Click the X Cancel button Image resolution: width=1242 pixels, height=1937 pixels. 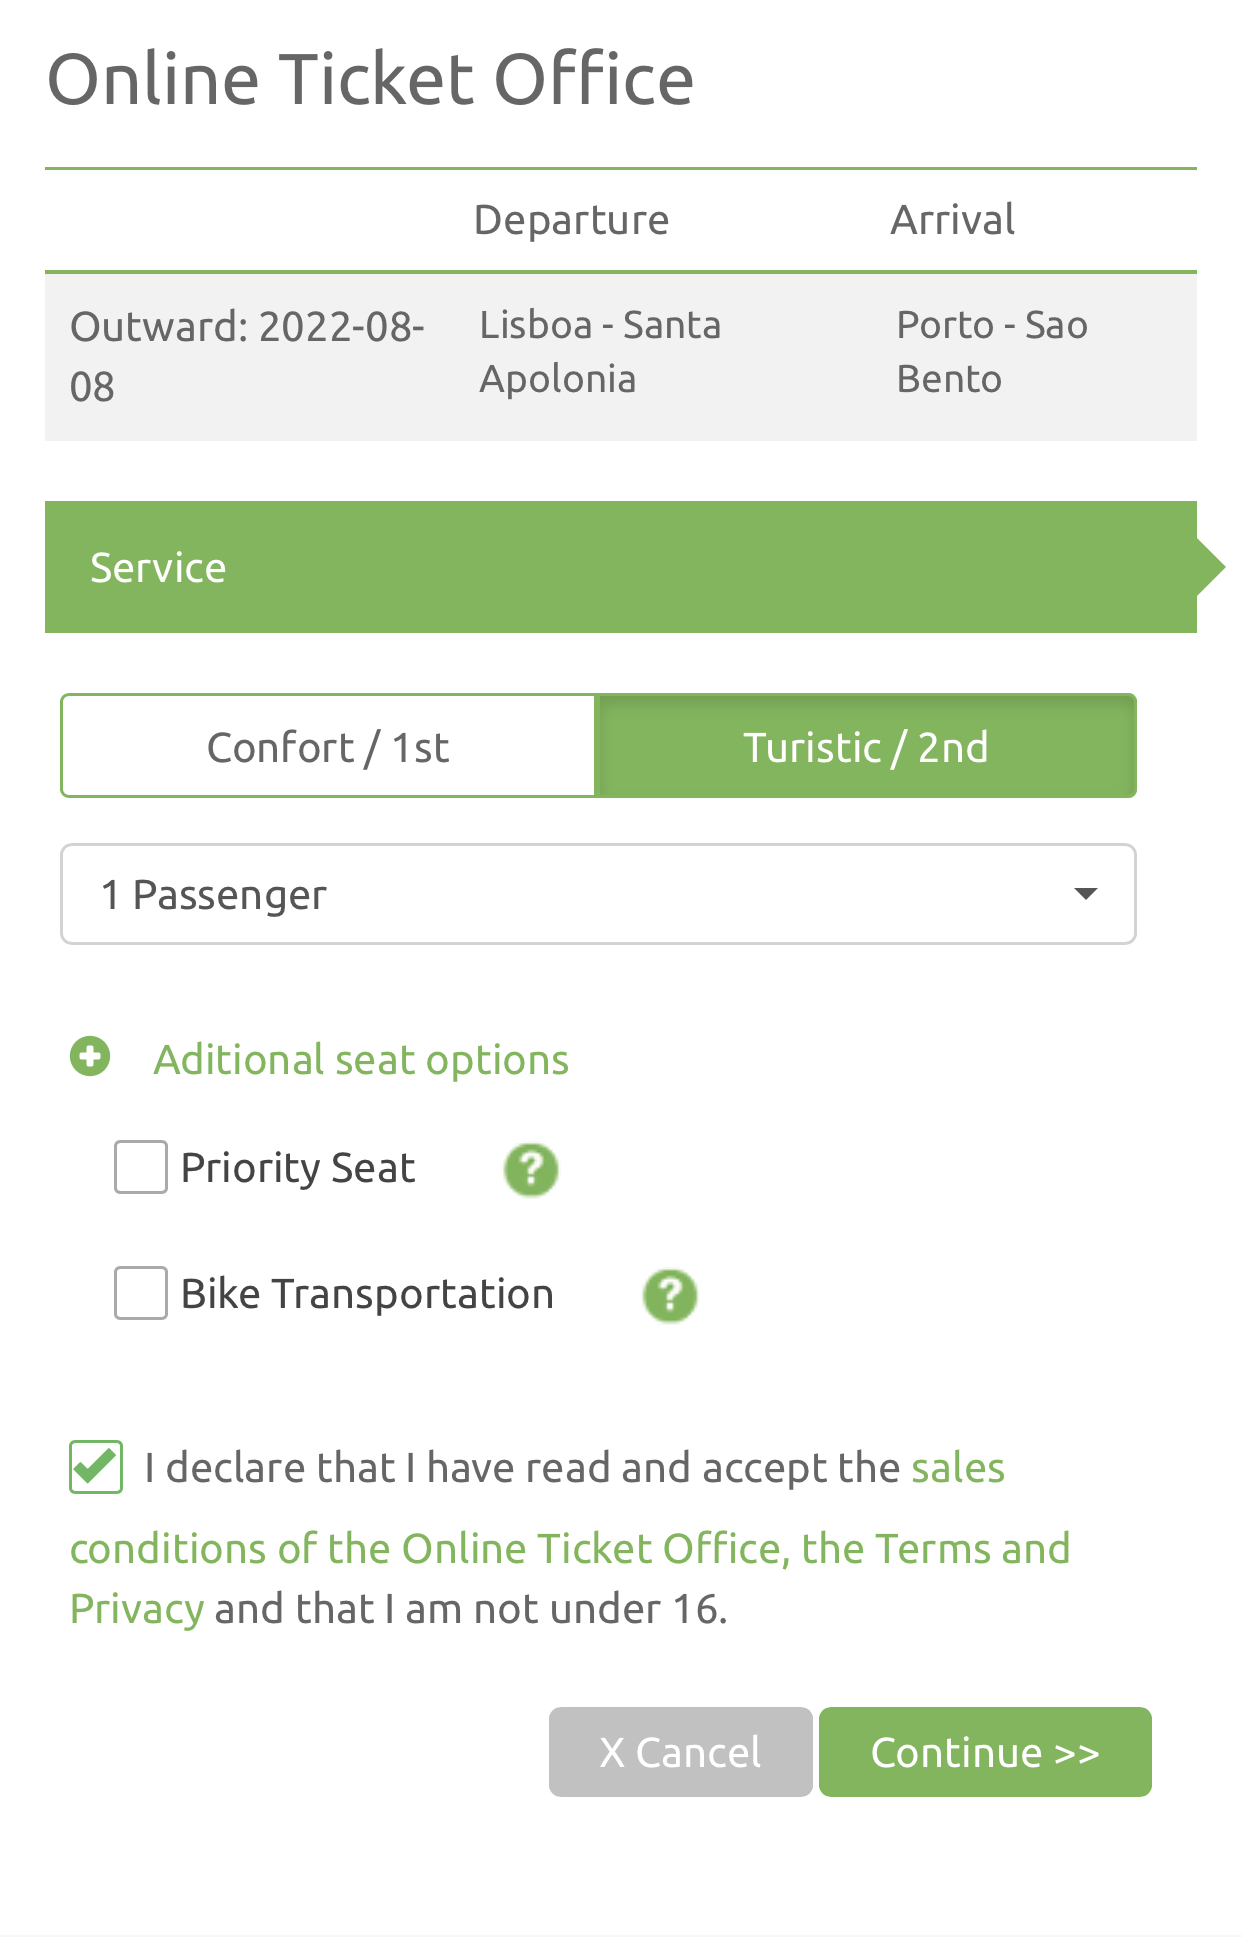pyautogui.click(x=680, y=1752)
